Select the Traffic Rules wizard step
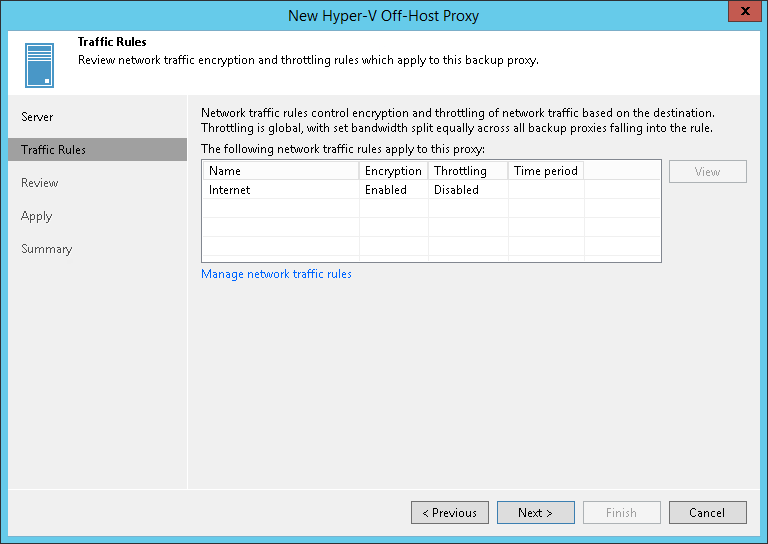Viewport: 768px width, 544px height. click(x=53, y=150)
